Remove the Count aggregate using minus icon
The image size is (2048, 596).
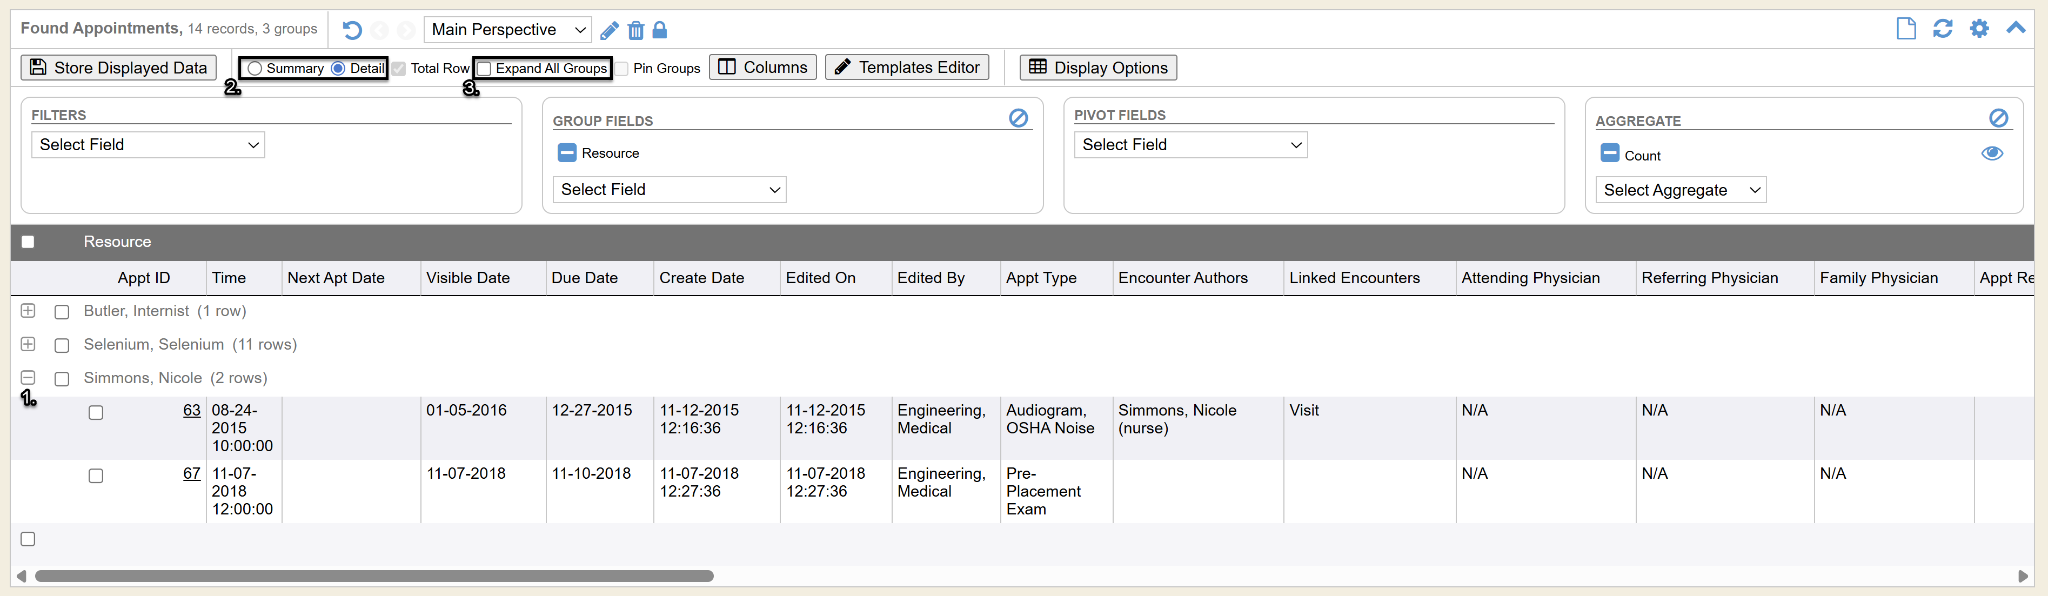[x=1610, y=153]
